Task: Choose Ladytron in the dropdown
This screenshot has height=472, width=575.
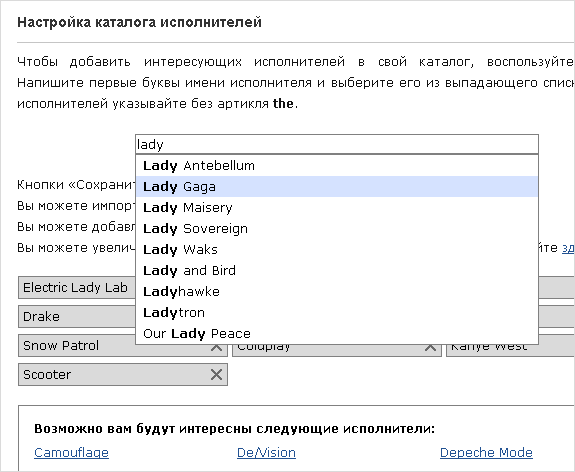Action: click(337, 312)
